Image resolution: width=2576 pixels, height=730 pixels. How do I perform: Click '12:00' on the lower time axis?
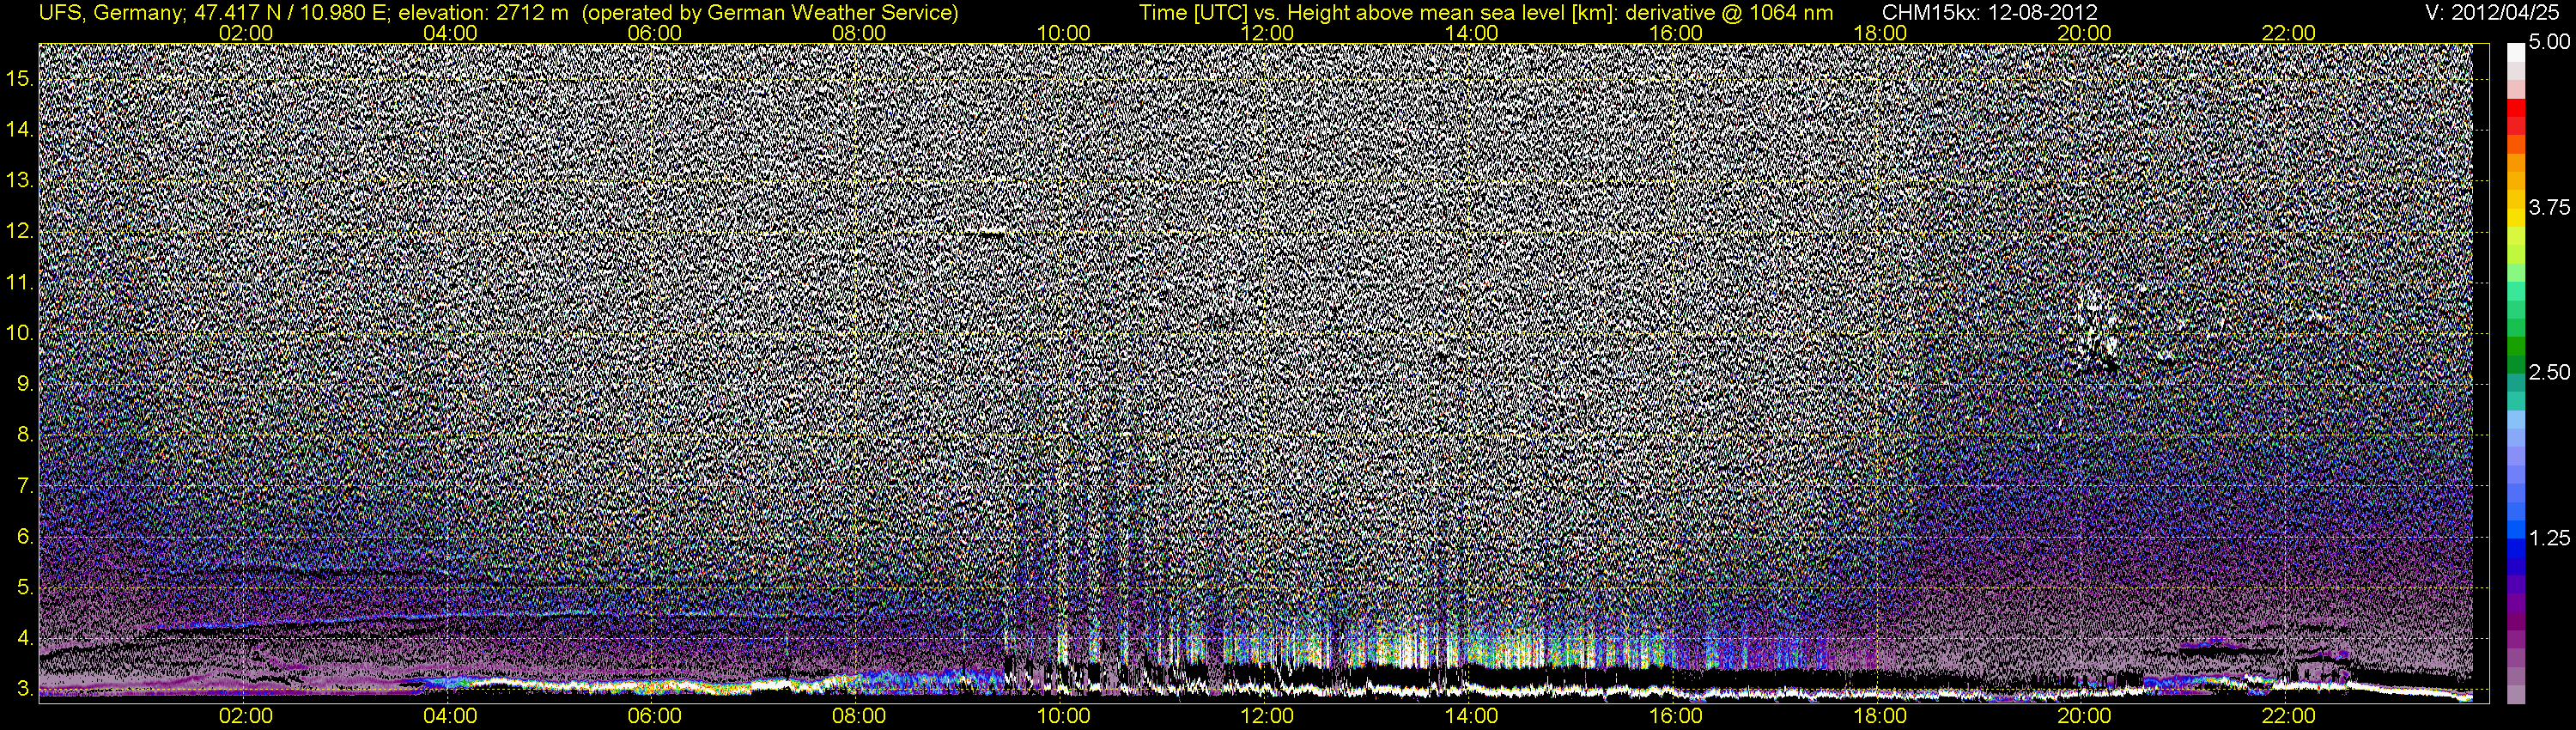1267,716
